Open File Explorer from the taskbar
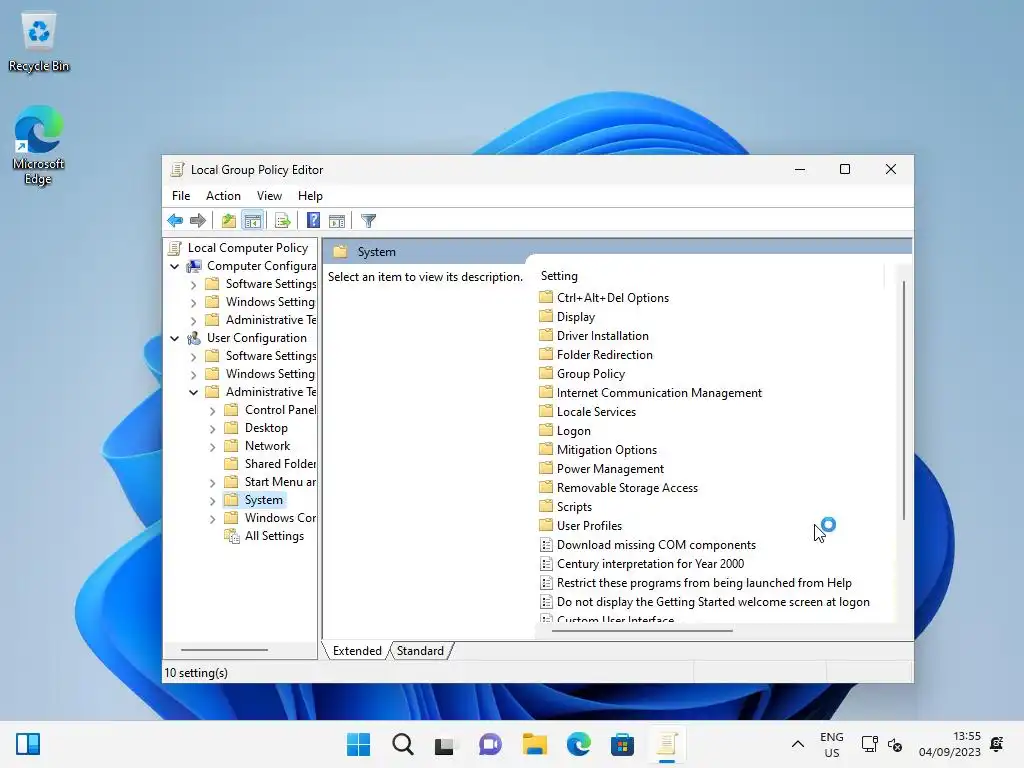Screen dimensions: 1024x768 click(x=535, y=744)
